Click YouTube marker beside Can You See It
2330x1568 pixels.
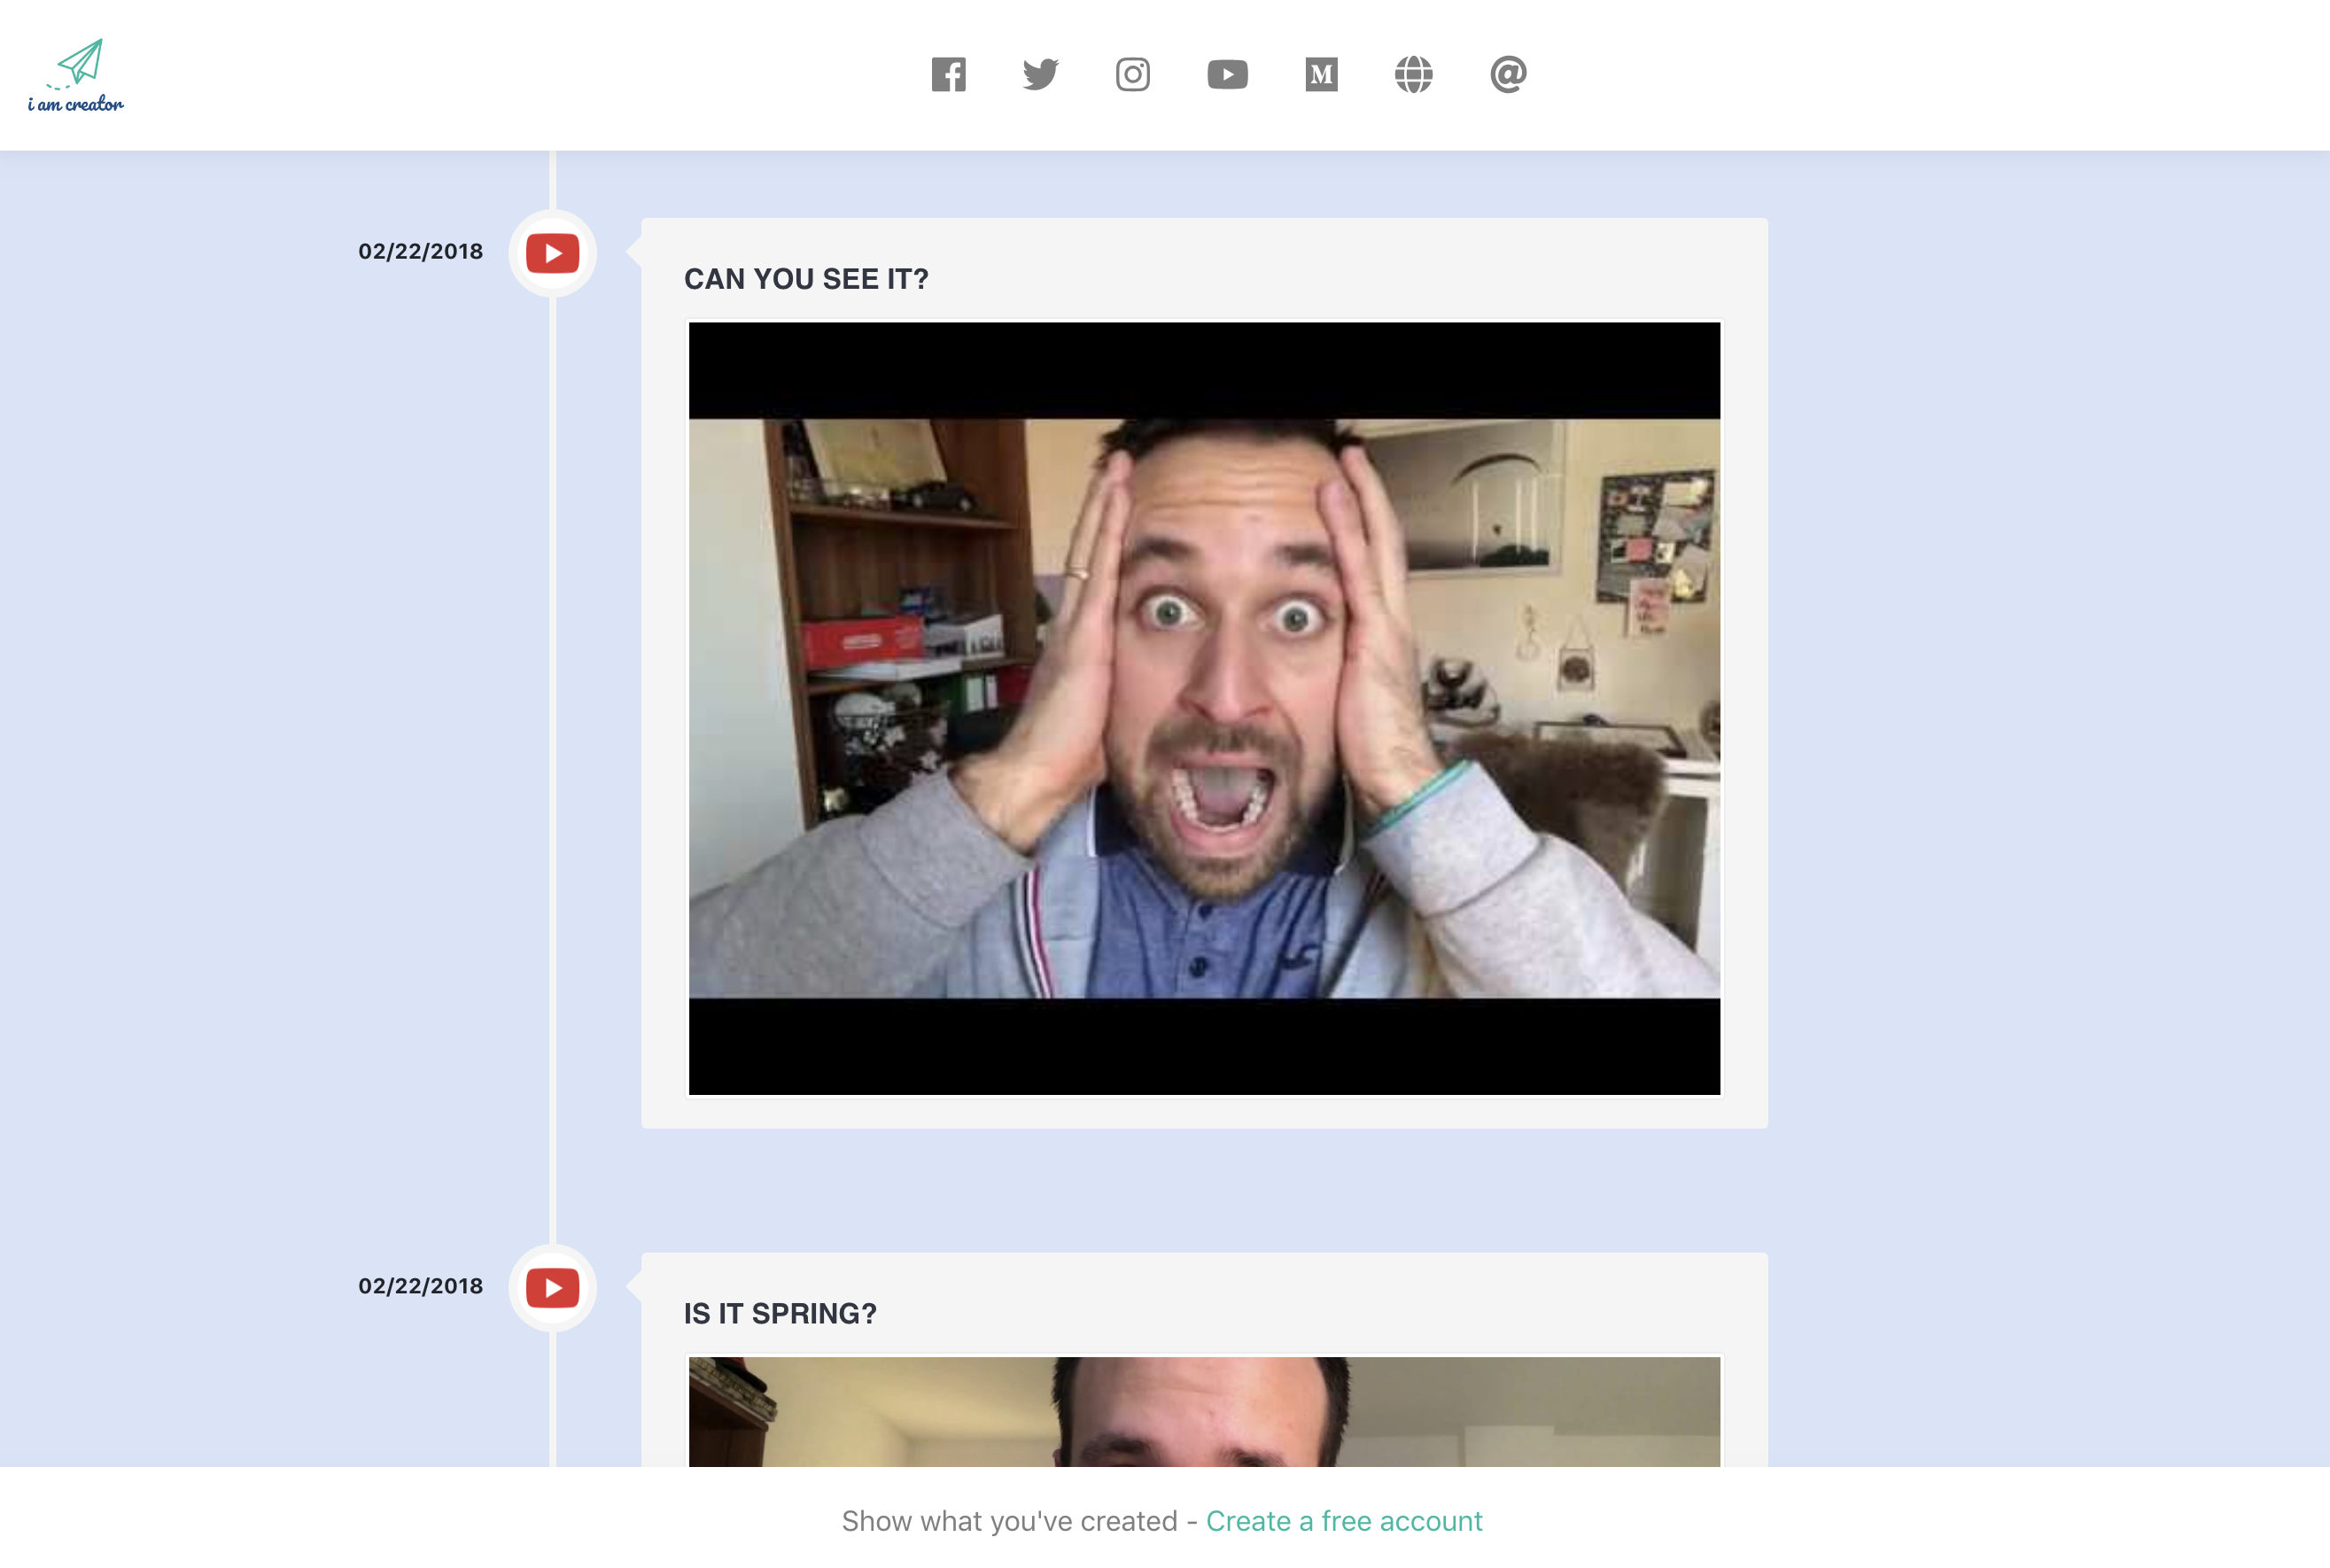tap(552, 253)
